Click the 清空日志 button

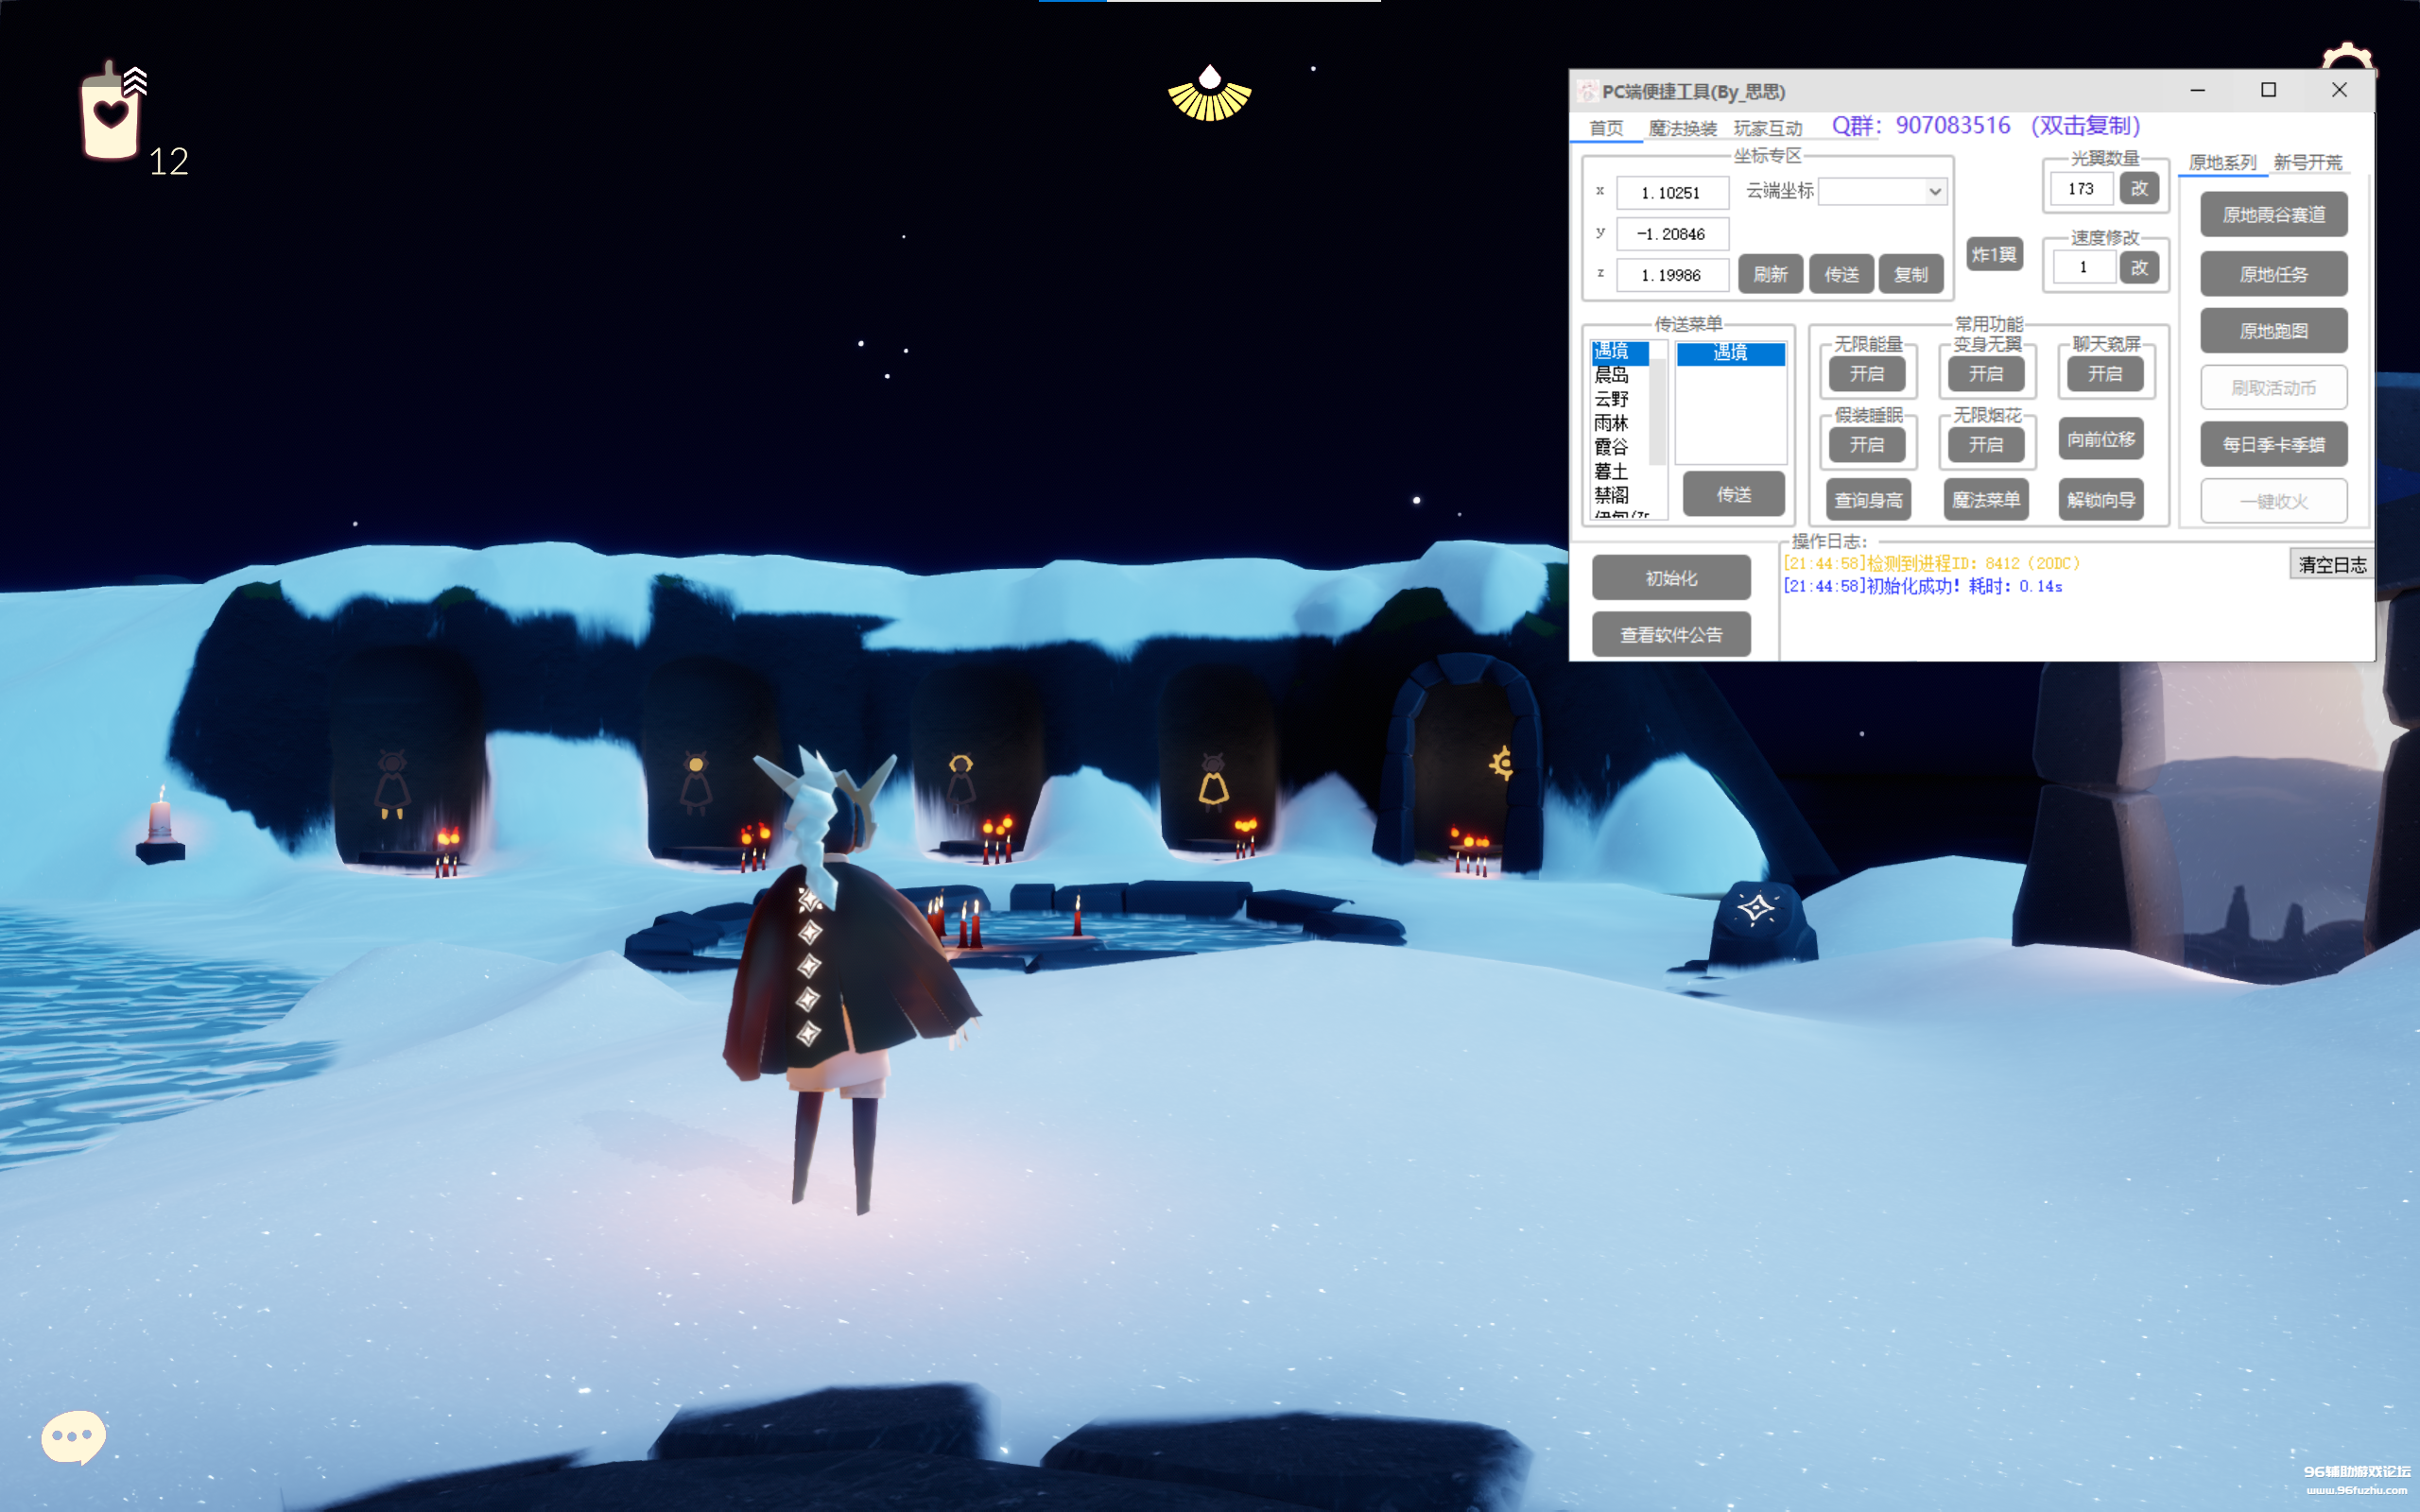click(2331, 565)
